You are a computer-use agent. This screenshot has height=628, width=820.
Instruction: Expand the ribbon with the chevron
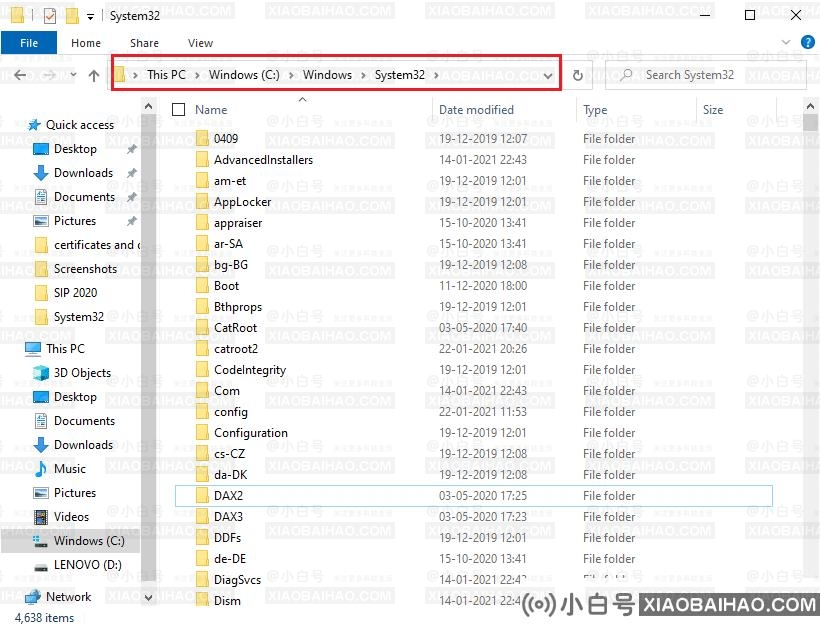785,42
